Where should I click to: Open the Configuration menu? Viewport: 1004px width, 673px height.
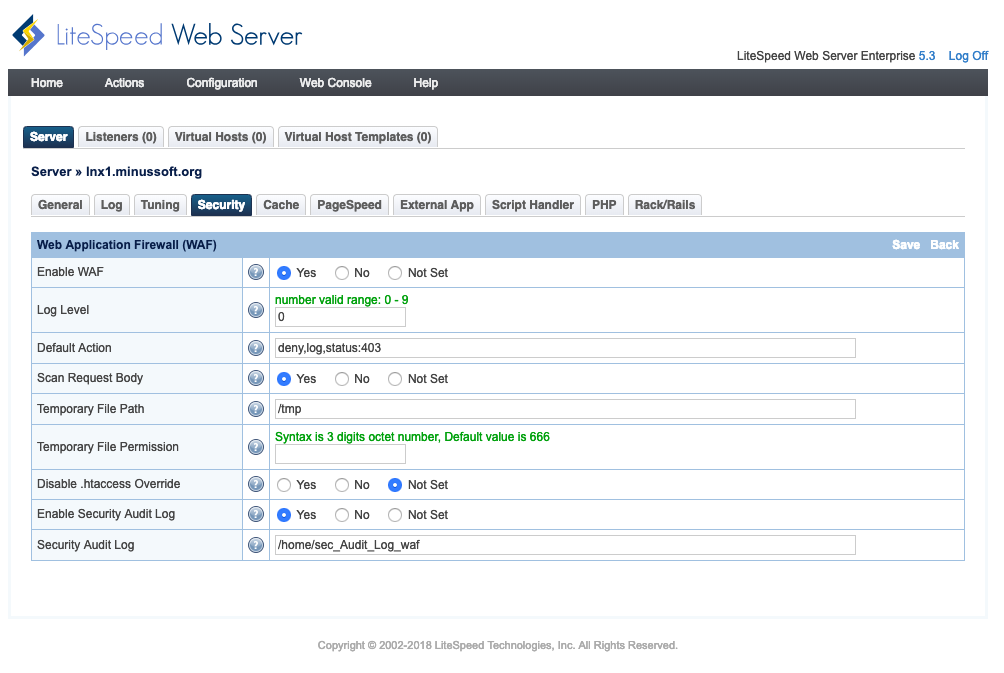click(x=222, y=83)
